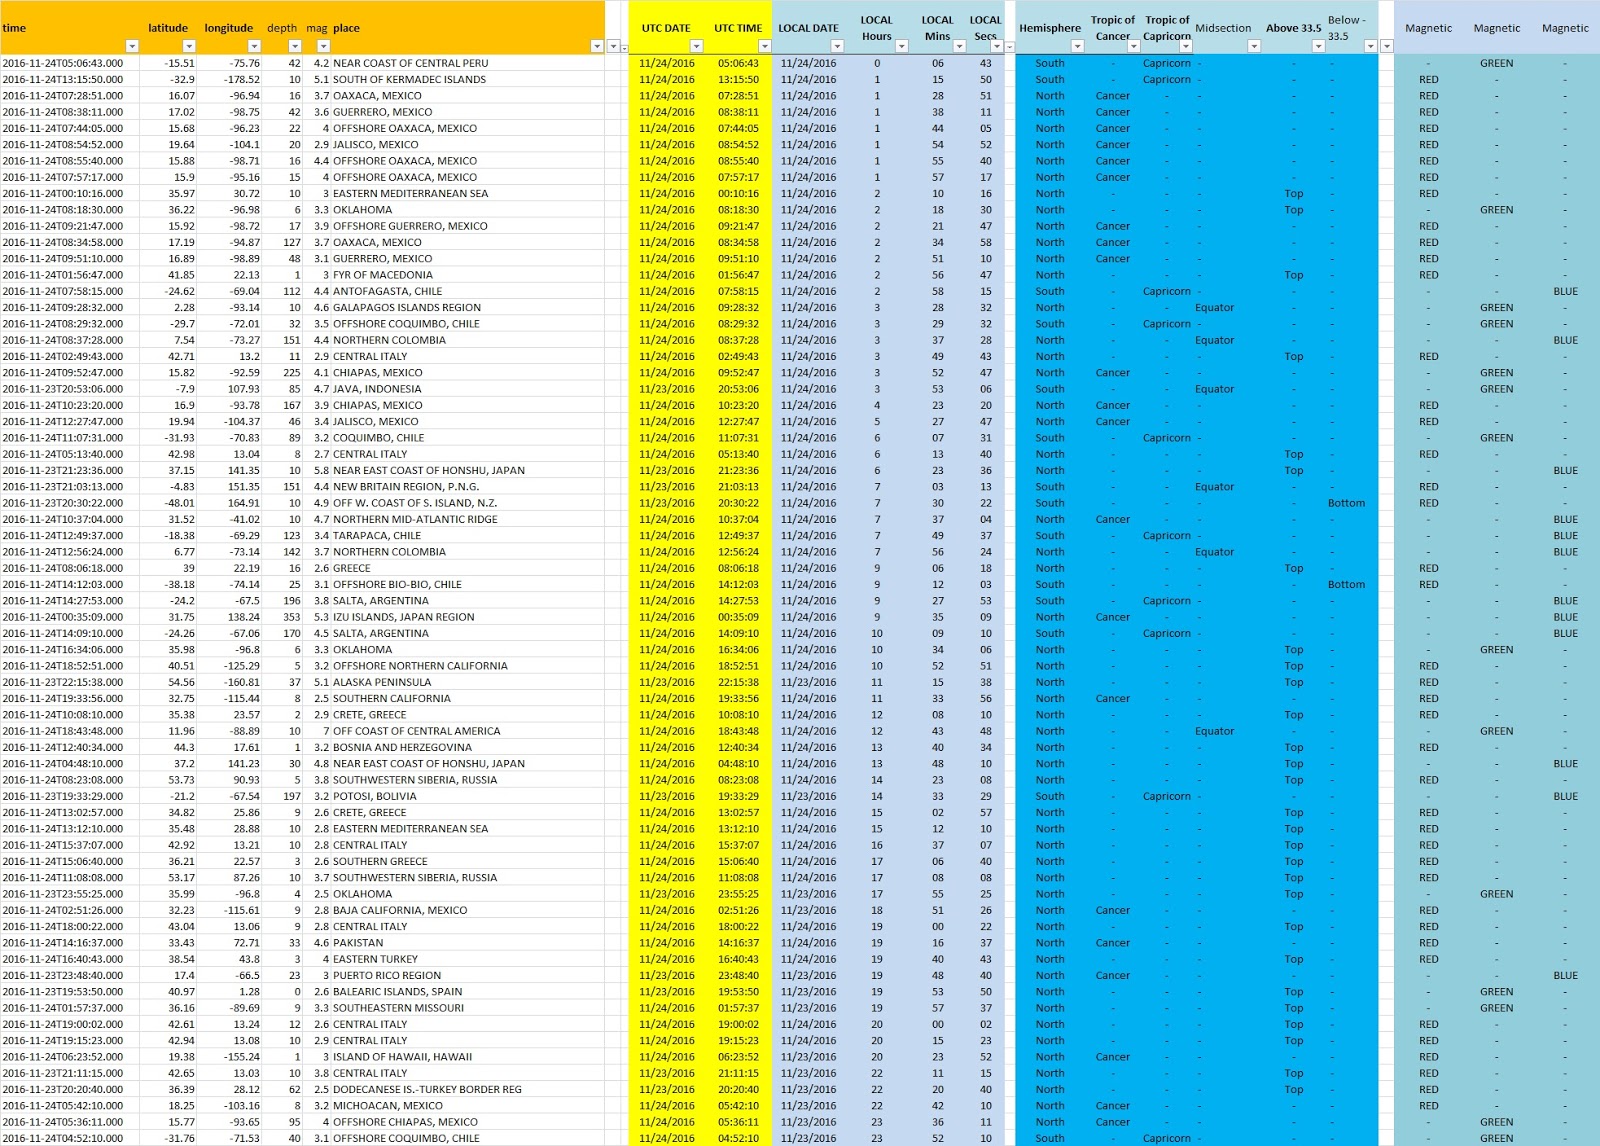1600x1146 pixels.
Task: Select the "ANTOFAGASTA, CHILE" cell
Action: pos(468,291)
